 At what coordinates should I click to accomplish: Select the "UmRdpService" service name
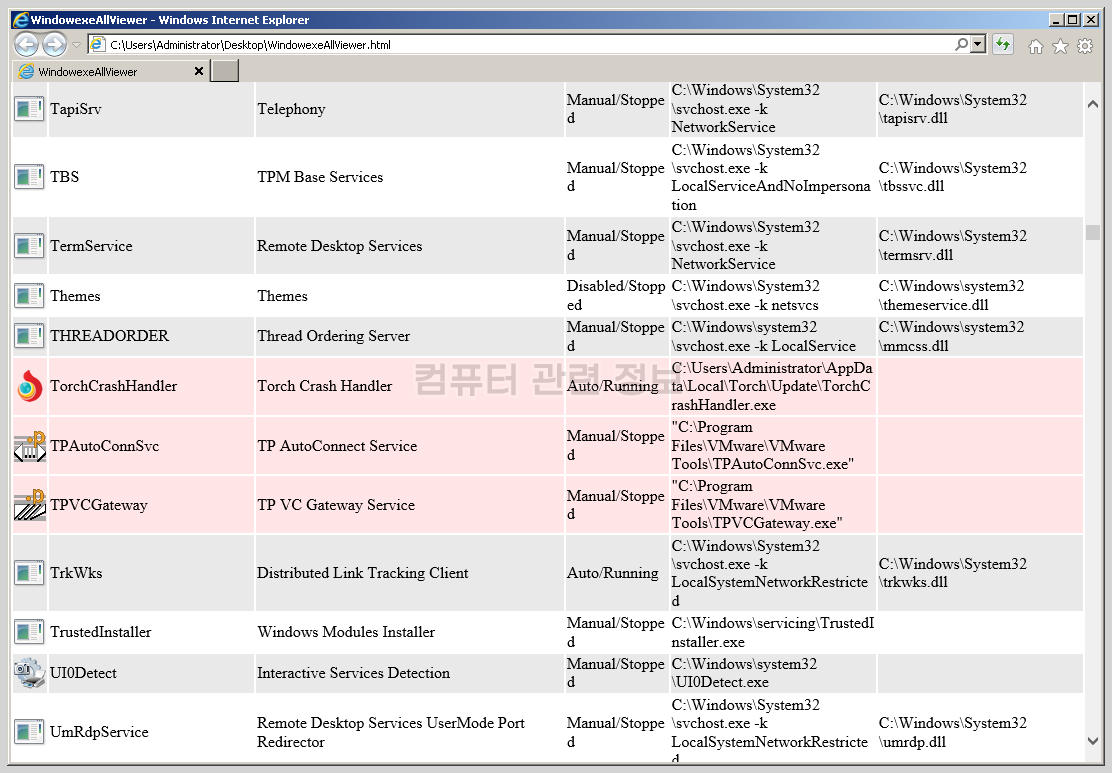click(x=99, y=732)
